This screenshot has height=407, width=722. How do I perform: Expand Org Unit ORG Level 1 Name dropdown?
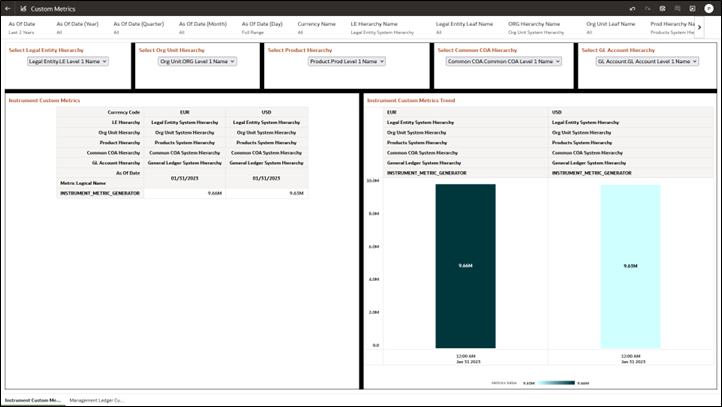click(x=198, y=61)
